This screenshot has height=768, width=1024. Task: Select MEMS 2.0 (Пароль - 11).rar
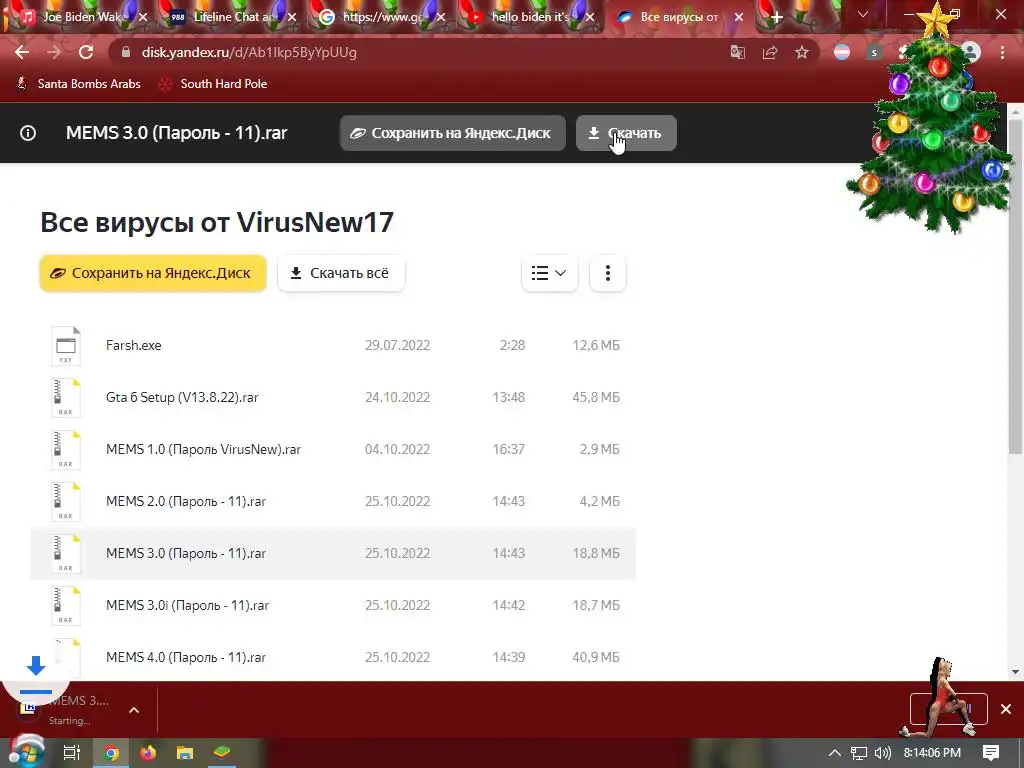coord(186,502)
